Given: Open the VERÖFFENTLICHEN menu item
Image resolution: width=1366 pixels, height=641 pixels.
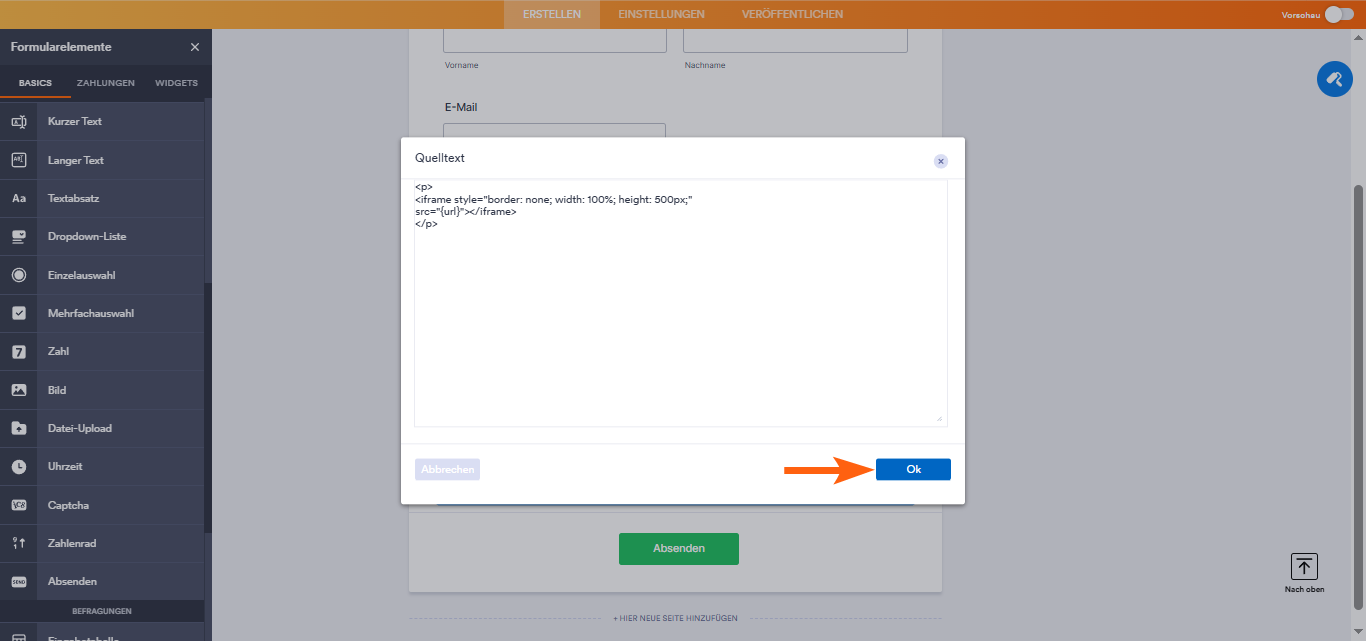Looking at the screenshot, I should pyautogui.click(x=791, y=14).
